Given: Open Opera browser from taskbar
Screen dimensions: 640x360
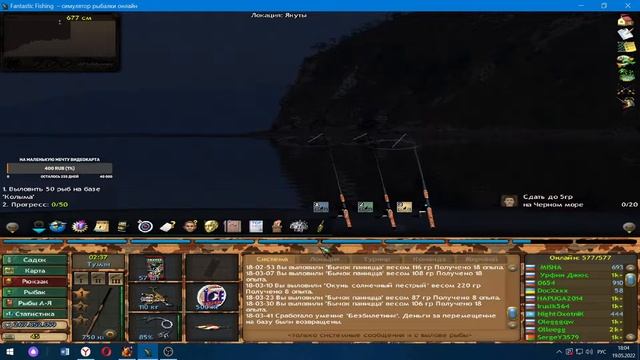Looking at the screenshot, I should [106, 352].
